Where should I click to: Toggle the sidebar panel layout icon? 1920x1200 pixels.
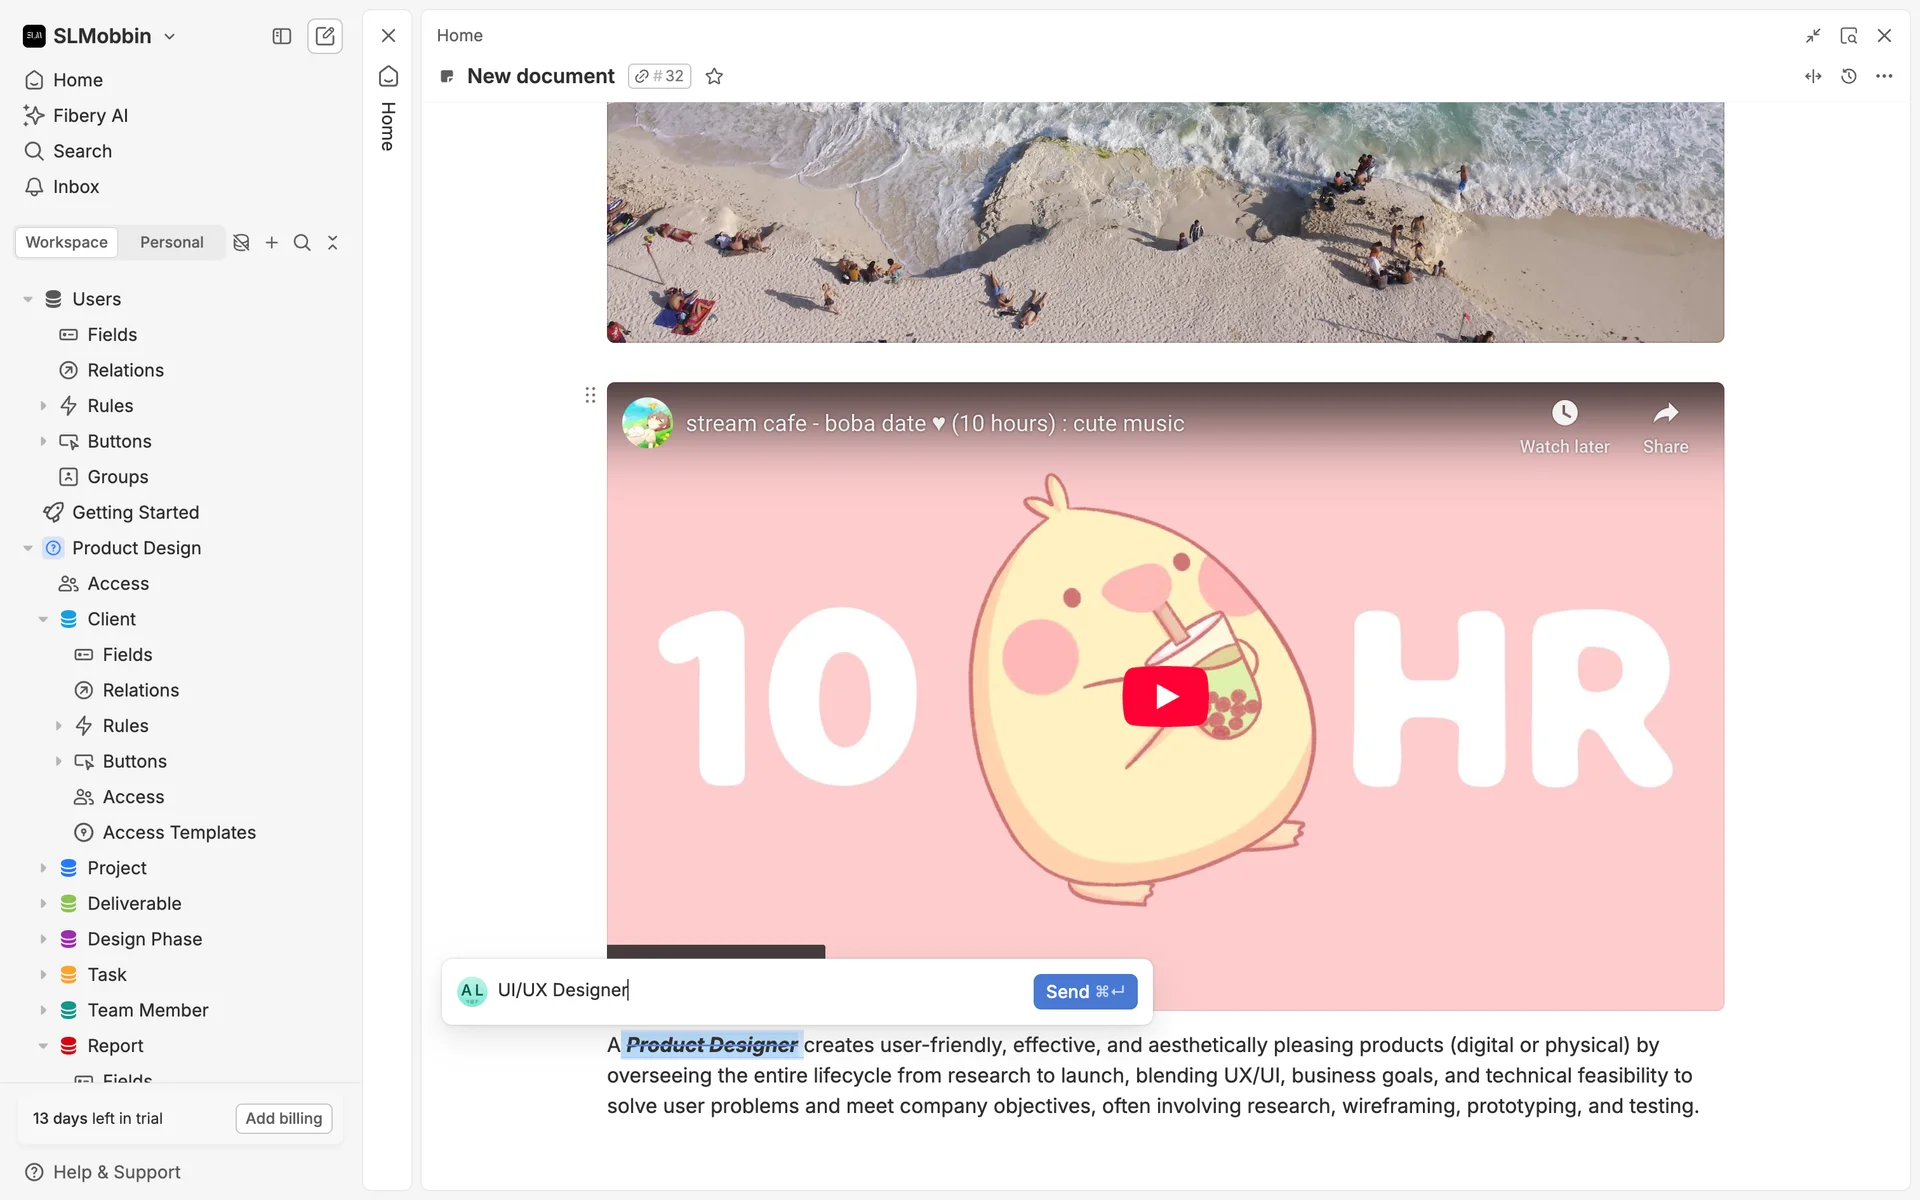click(282, 36)
